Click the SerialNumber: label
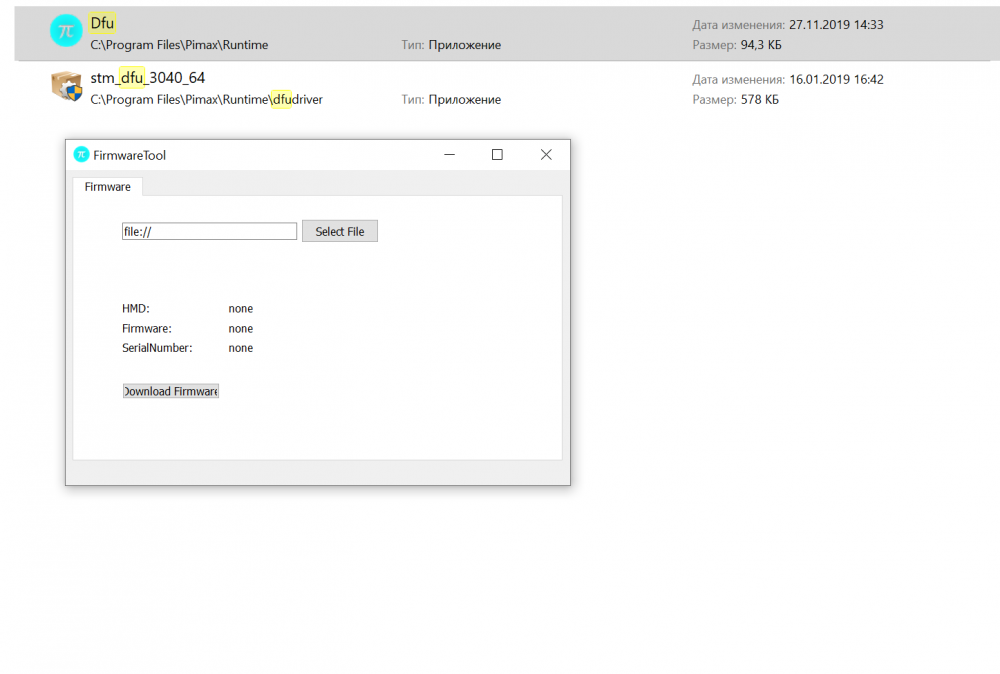This screenshot has height=674, width=1000. tap(157, 348)
